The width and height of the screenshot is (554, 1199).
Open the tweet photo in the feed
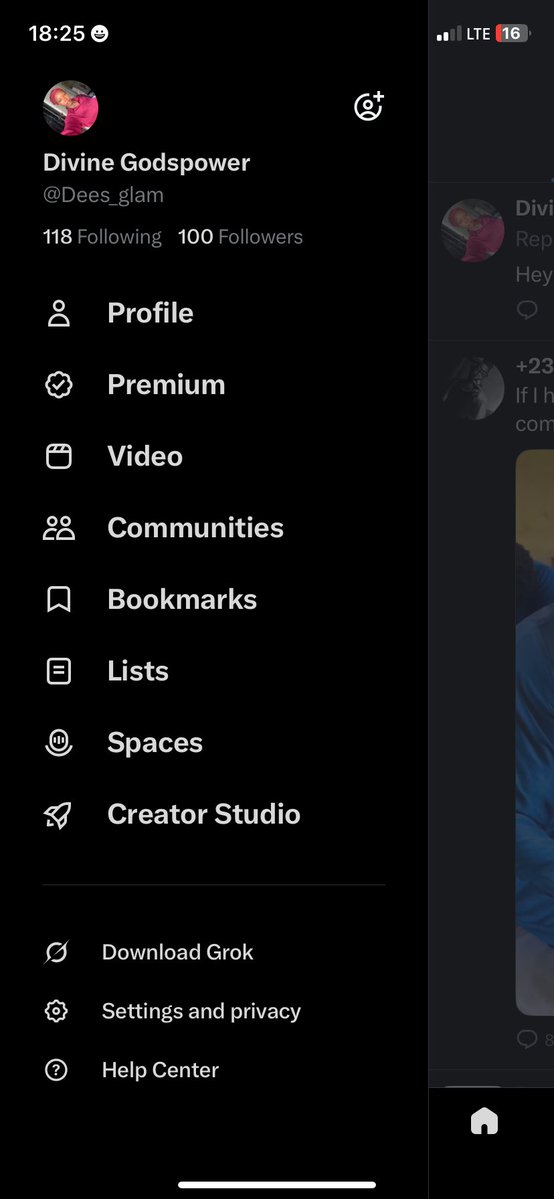click(535, 732)
